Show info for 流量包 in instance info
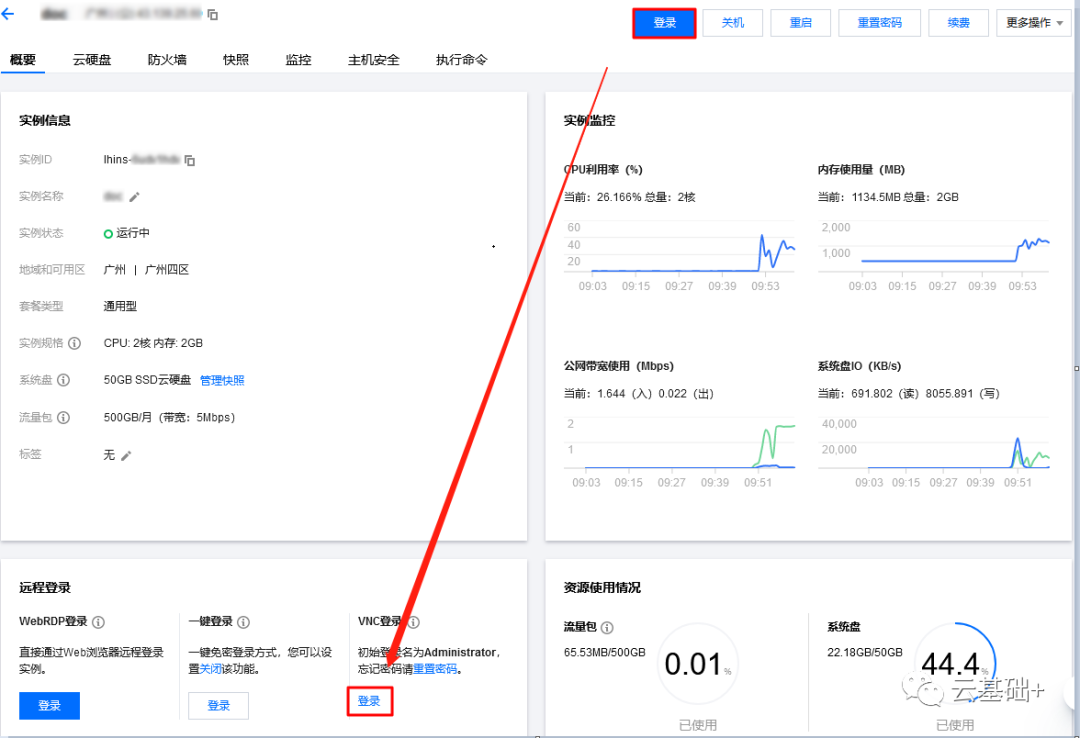This screenshot has width=1080, height=738. click(63, 418)
